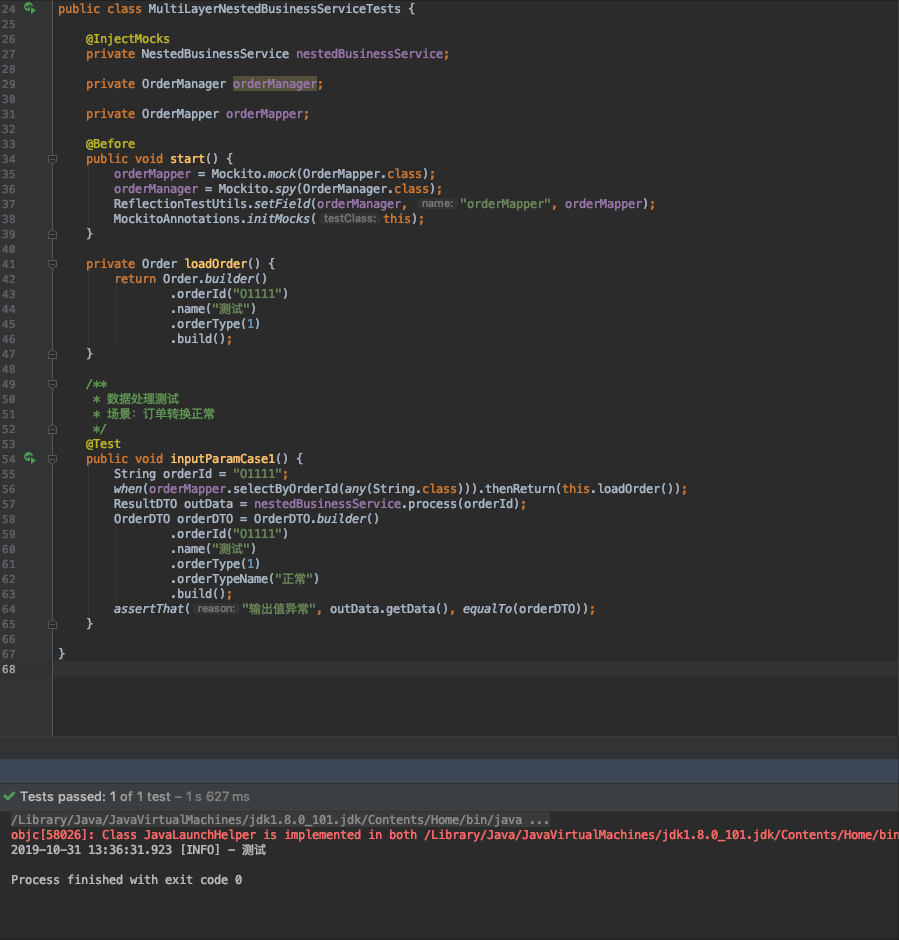Click the fold marker at start() closing brace

(x=53, y=233)
